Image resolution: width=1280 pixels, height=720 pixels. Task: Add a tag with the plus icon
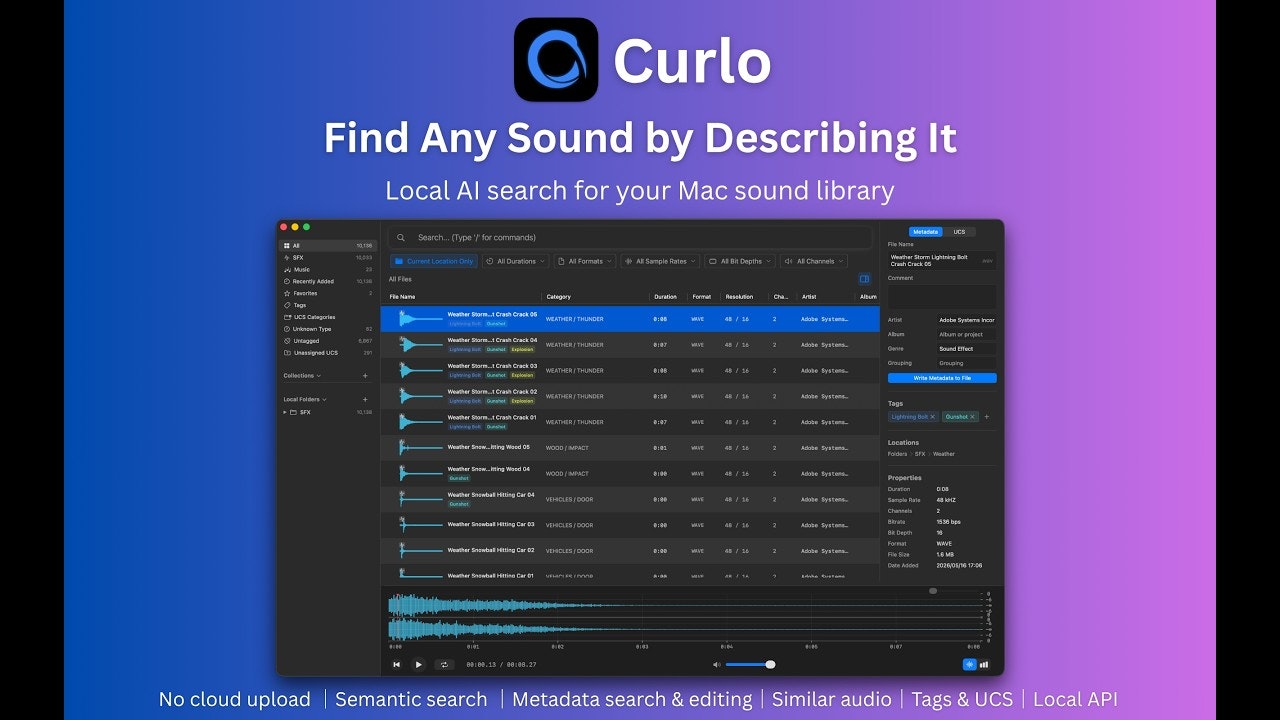coord(987,416)
